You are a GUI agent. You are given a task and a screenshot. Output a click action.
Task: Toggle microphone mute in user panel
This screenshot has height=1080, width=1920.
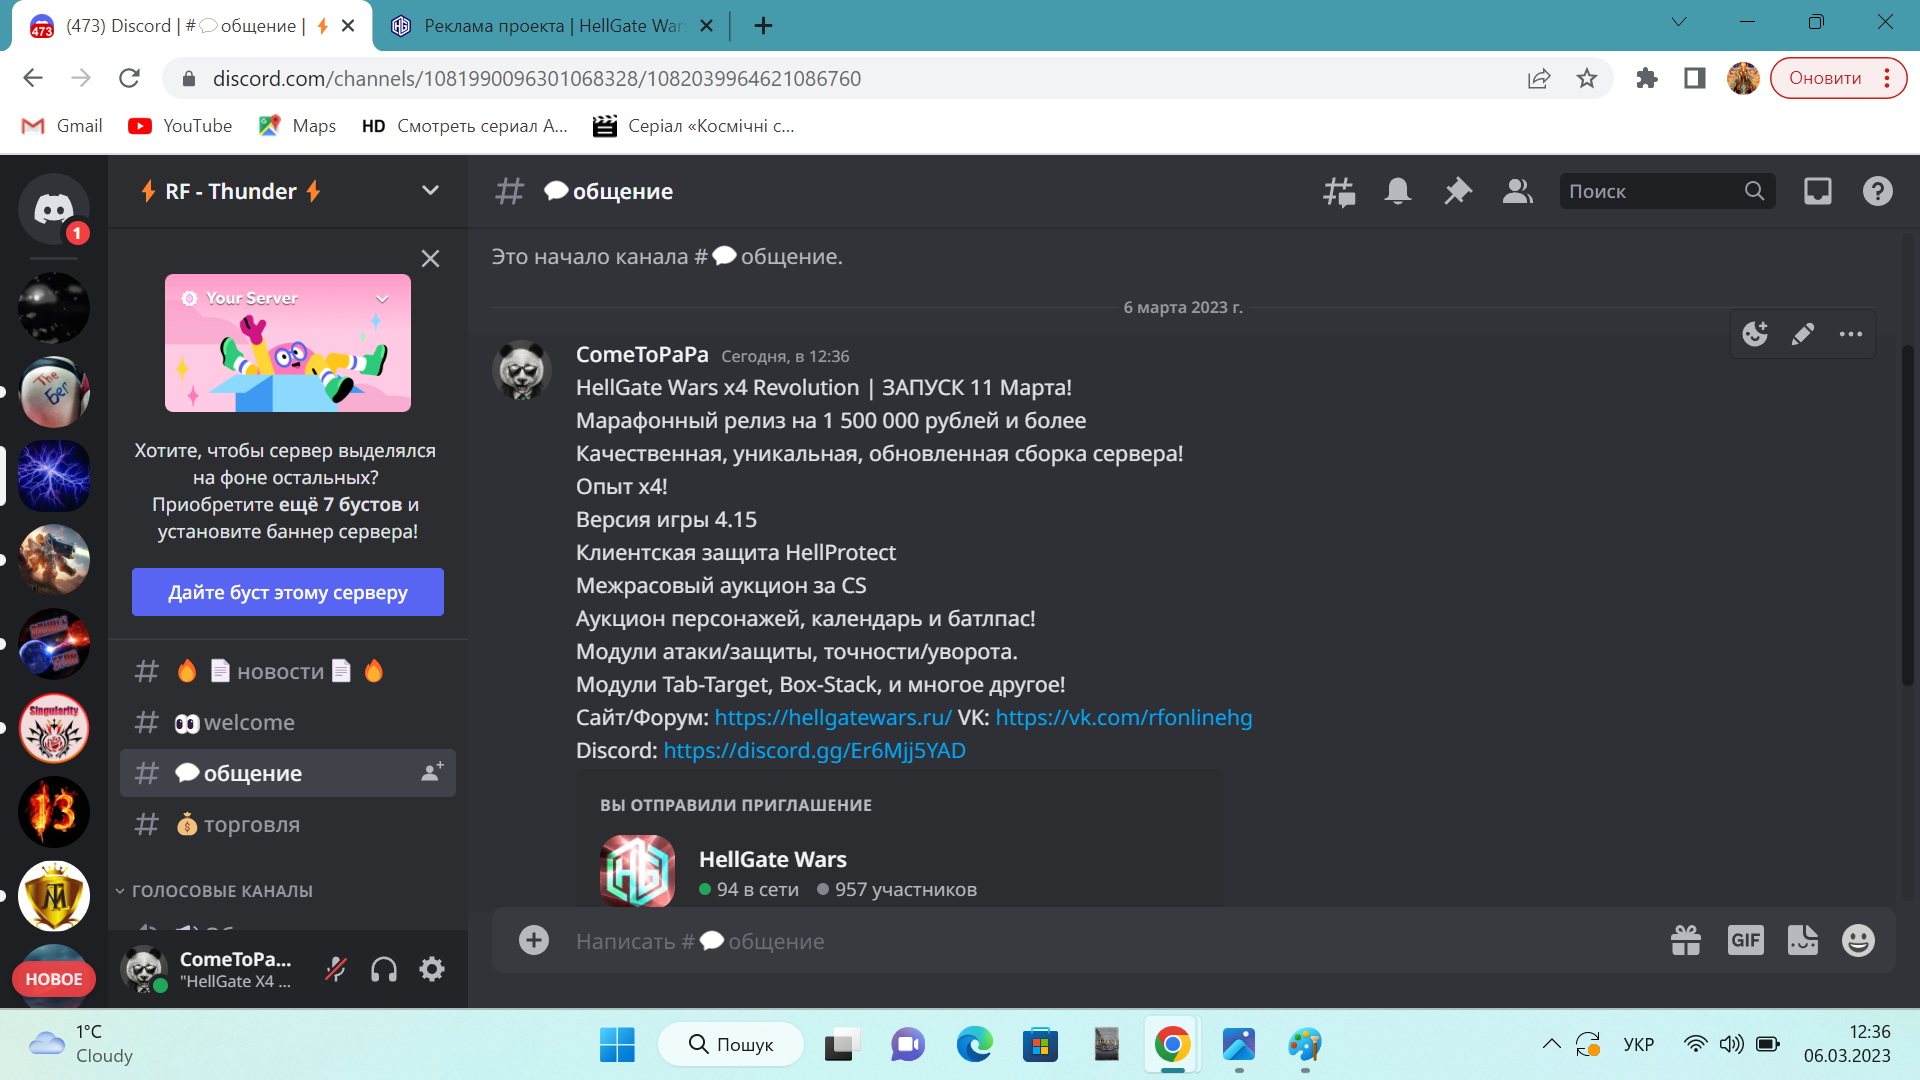coord(336,969)
